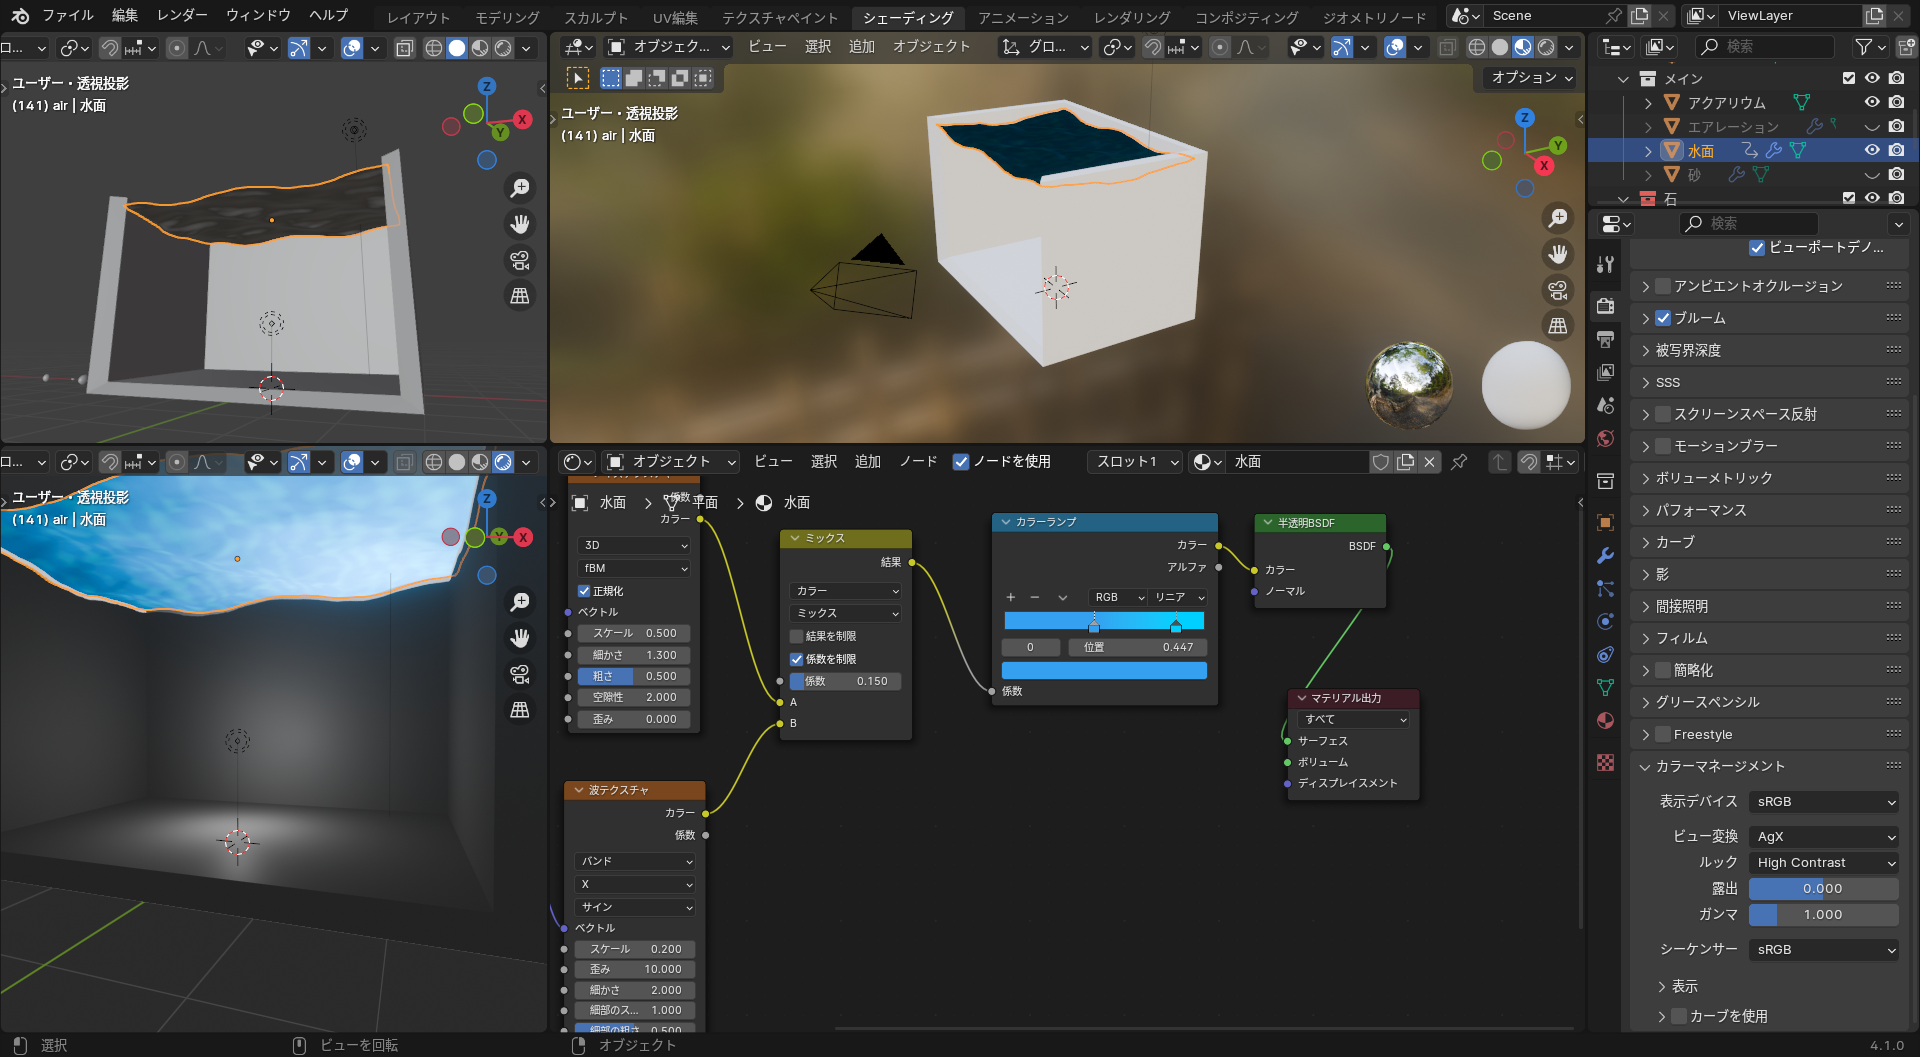Click zoom magnifier in bottom-left viewport
Image resolution: width=1920 pixels, height=1057 pixels.
520,601
